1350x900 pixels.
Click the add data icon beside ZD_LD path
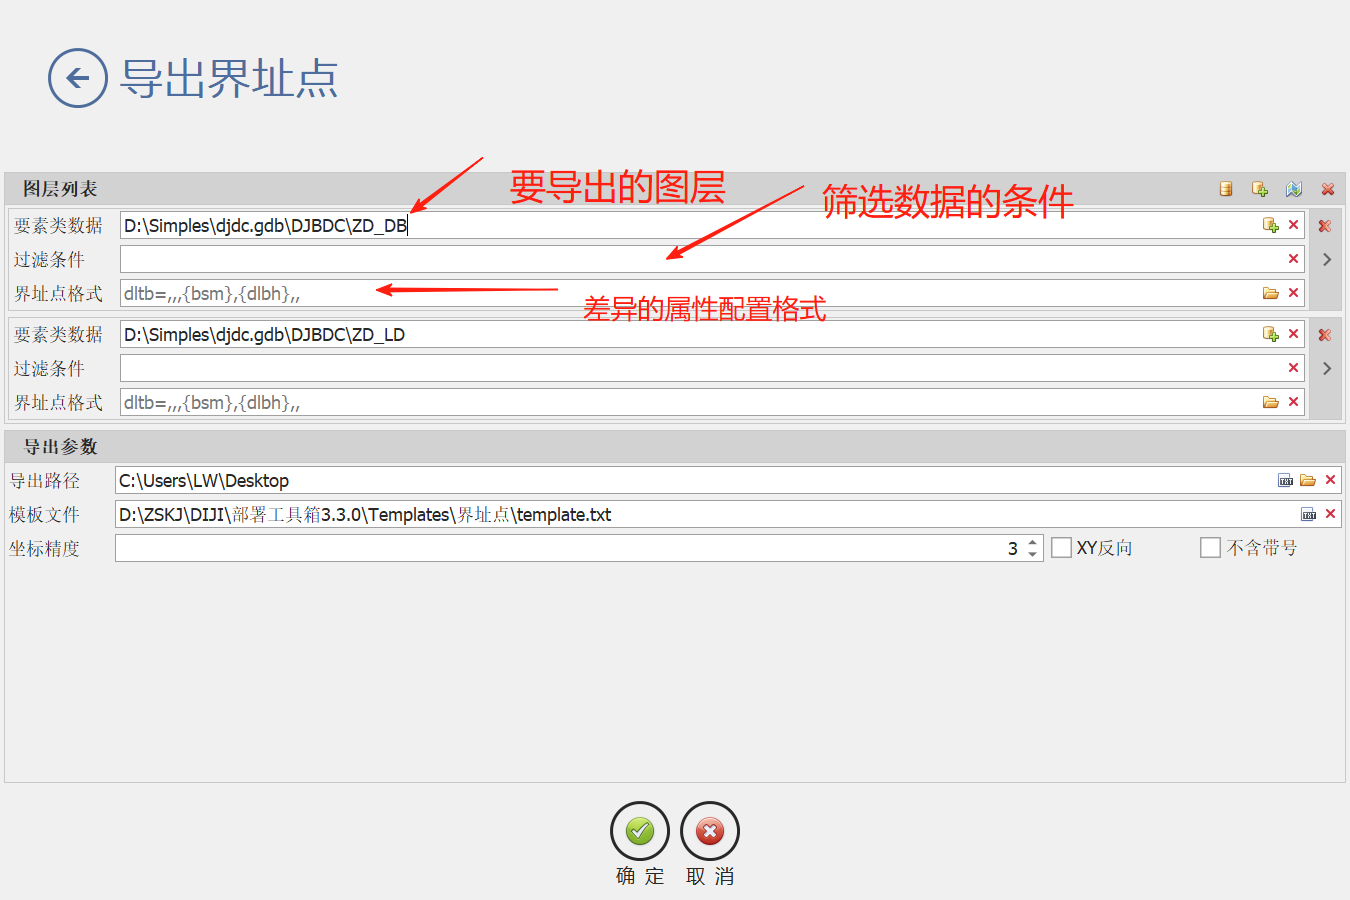pyautogui.click(x=1270, y=334)
